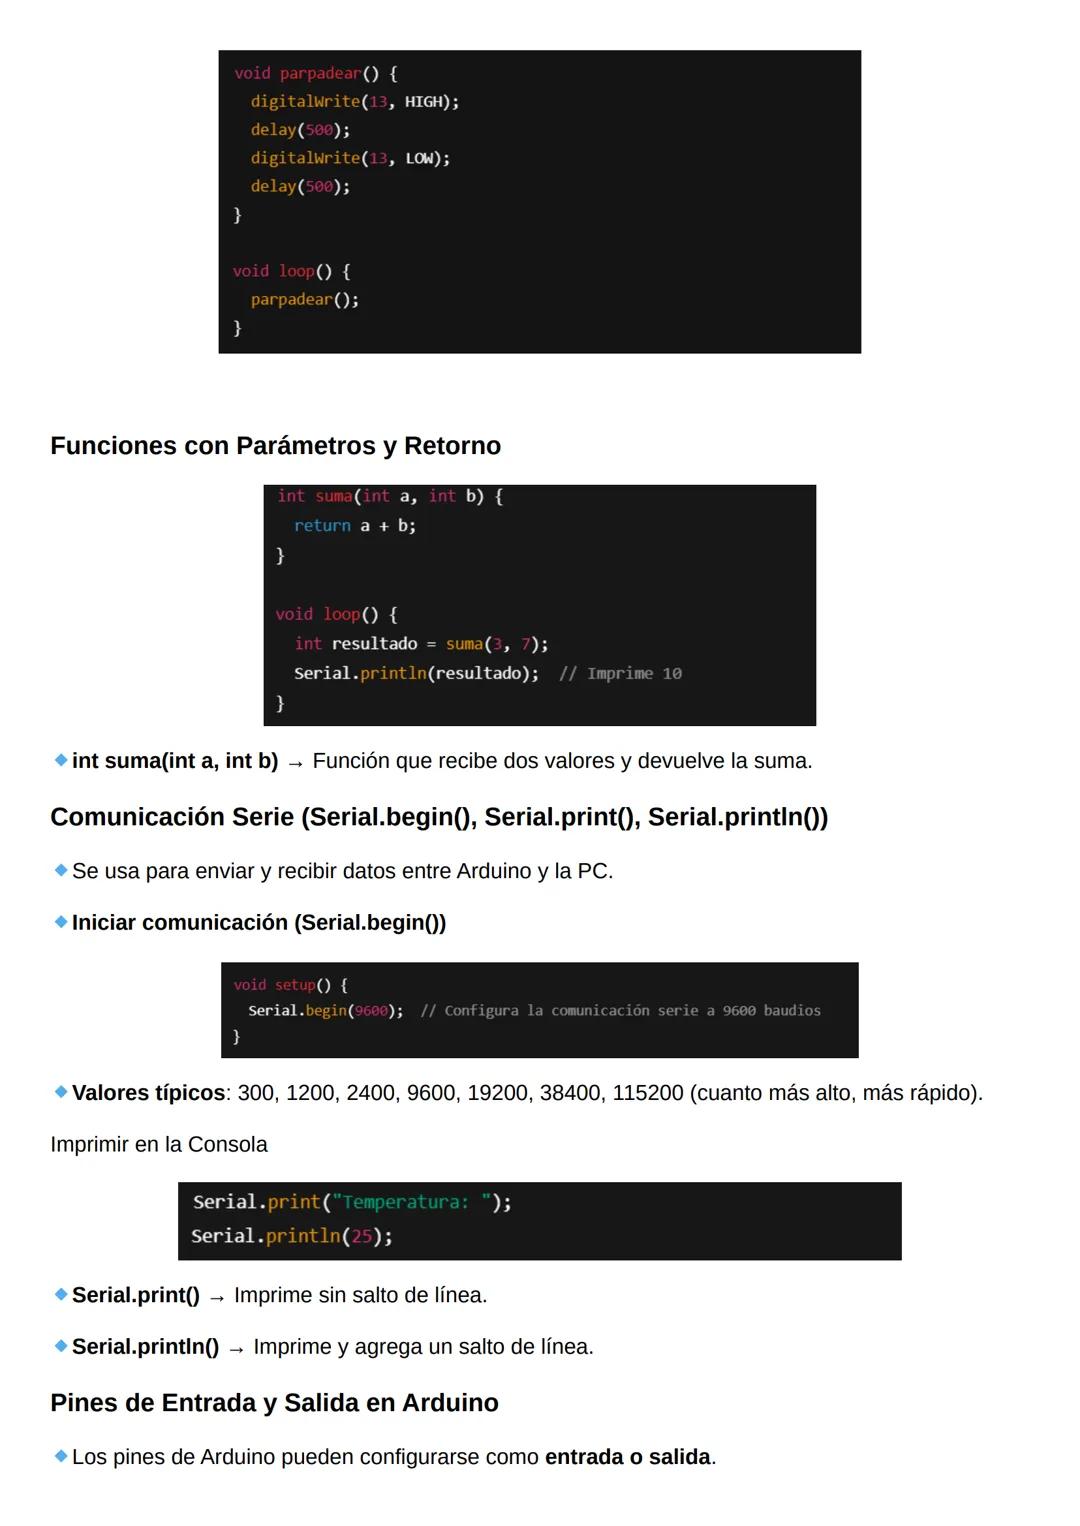Screen dimensions: 1080x1526
Task: Click the "Imprimir en la Consola" text
Action: (159, 1145)
